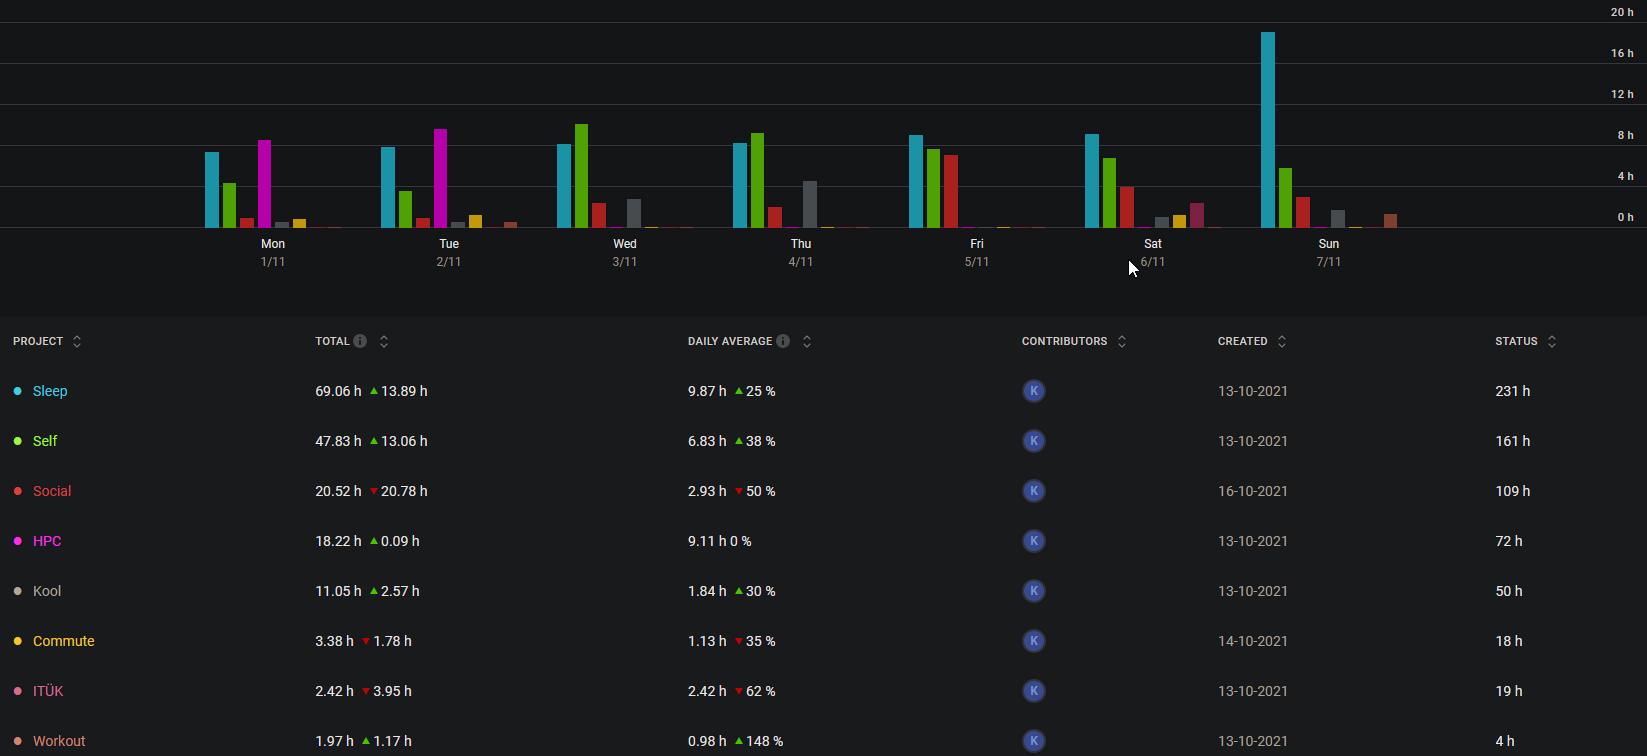Click the CREATED column header

click(x=1243, y=341)
